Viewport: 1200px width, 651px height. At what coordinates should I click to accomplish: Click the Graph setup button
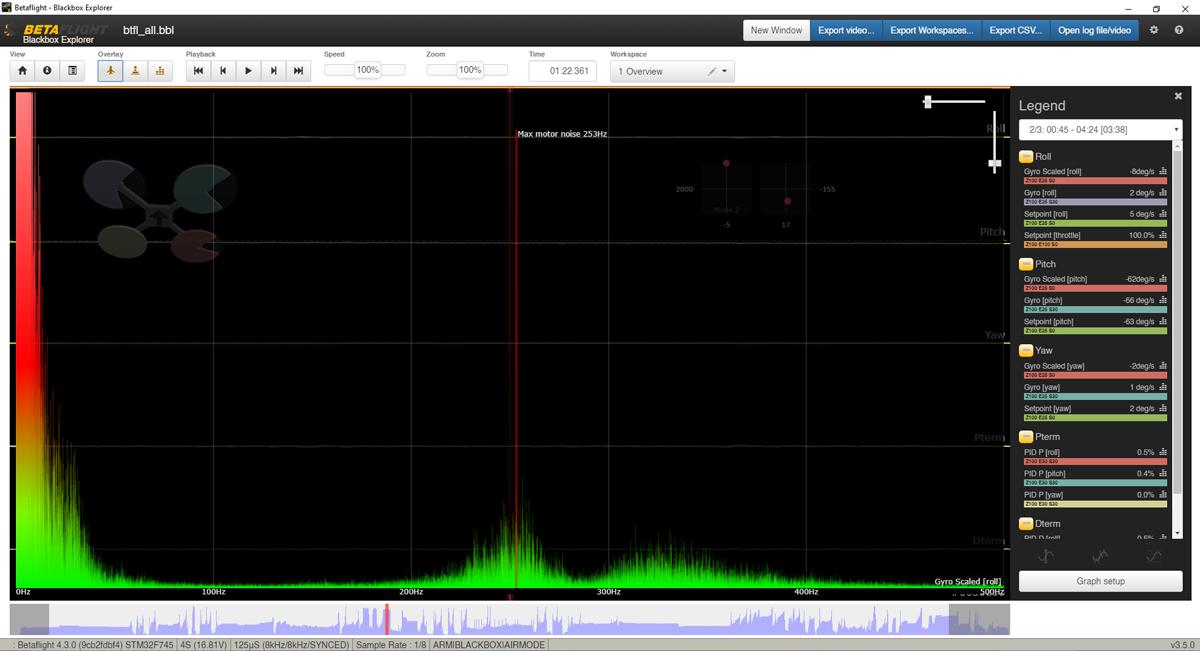(1100, 581)
